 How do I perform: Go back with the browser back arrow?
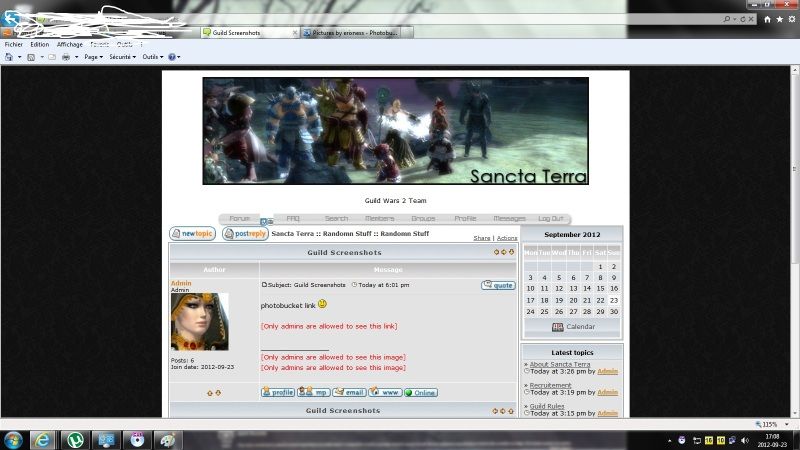[x=10, y=18]
